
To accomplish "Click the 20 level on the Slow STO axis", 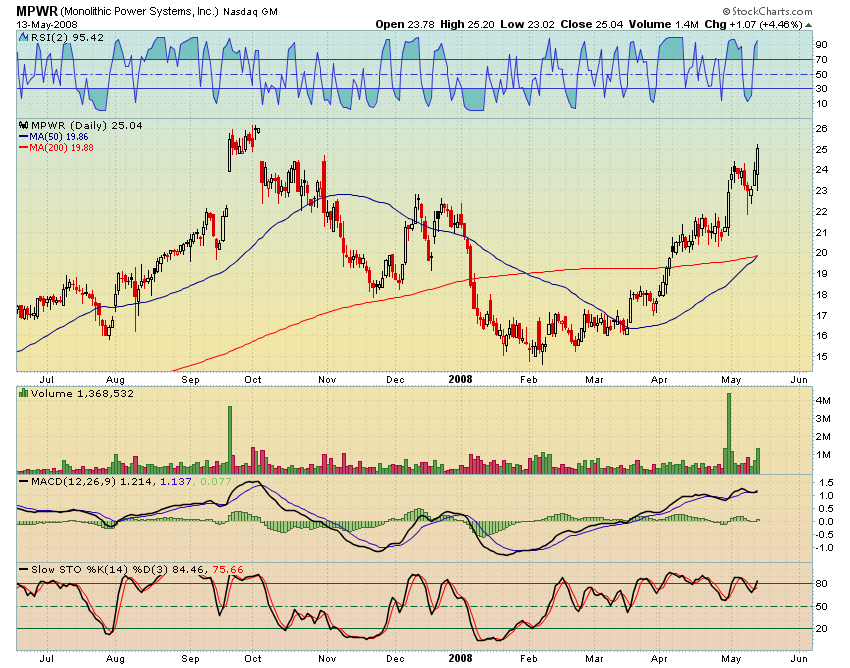I will [x=821, y=628].
